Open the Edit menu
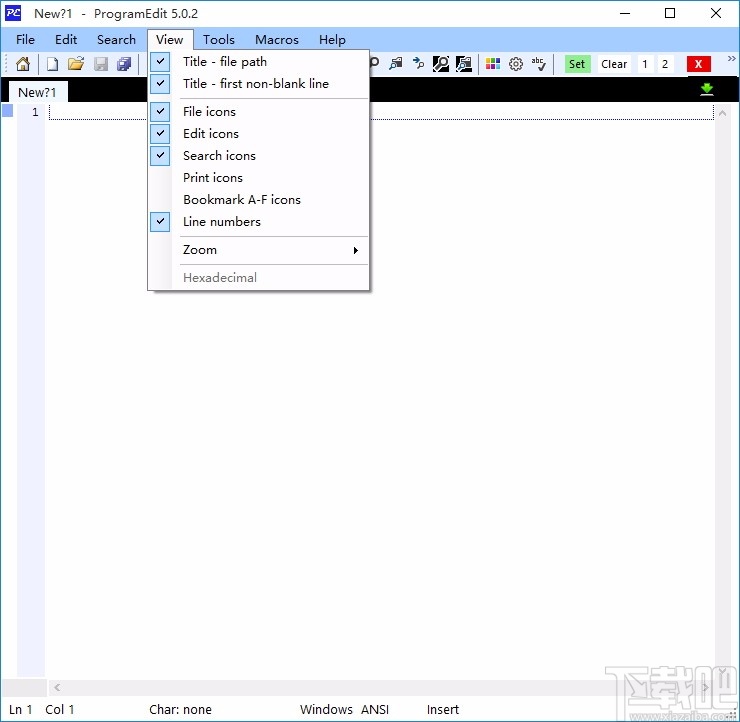Image resolution: width=740 pixels, height=722 pixels. tap(66, 40)
